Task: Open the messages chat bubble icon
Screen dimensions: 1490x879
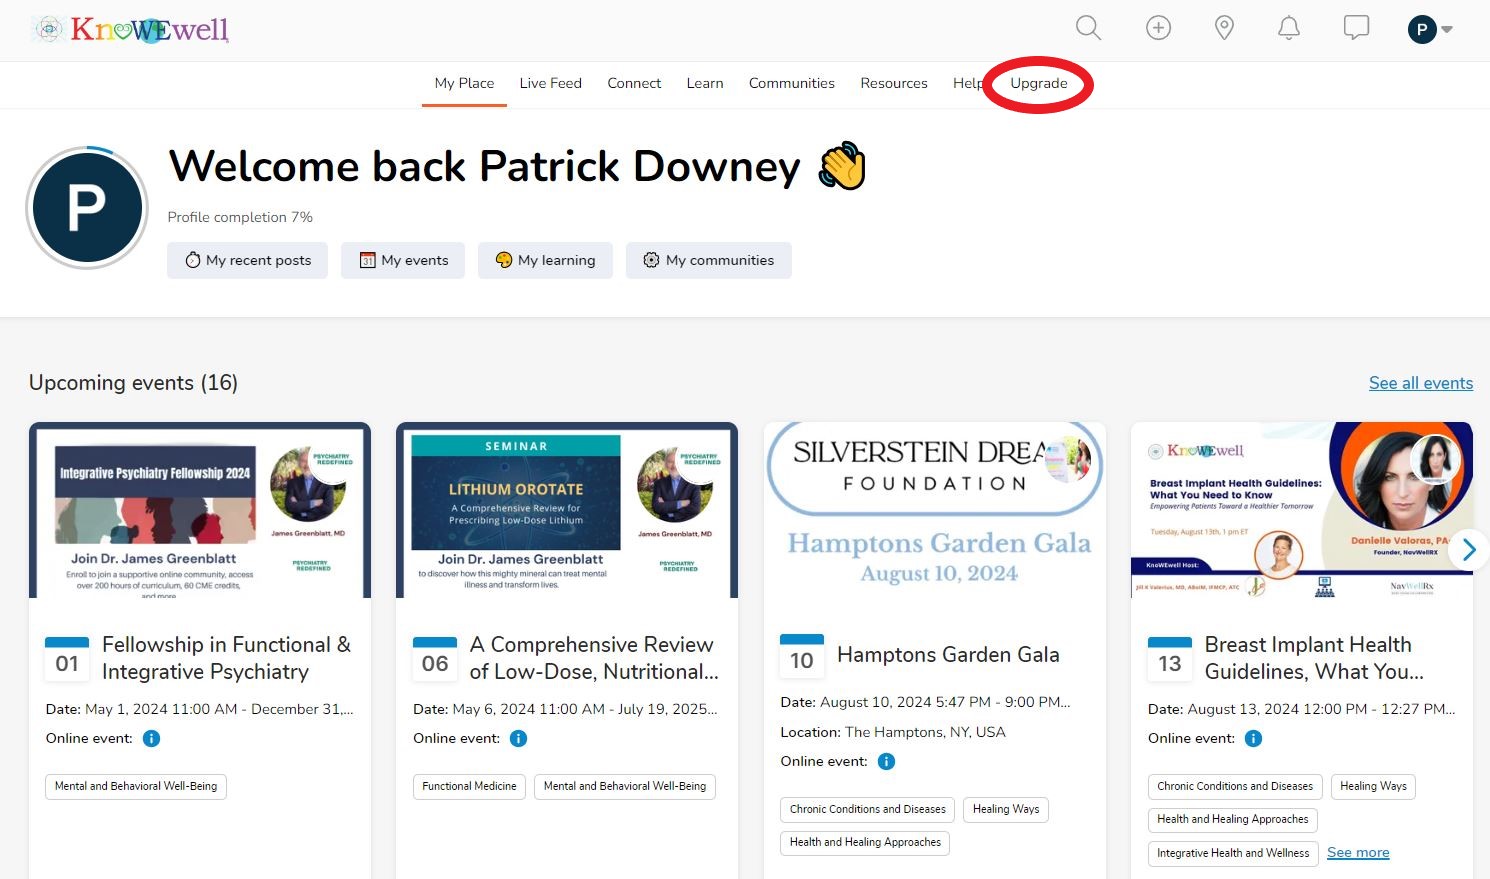Action: tap(1356, 28)
